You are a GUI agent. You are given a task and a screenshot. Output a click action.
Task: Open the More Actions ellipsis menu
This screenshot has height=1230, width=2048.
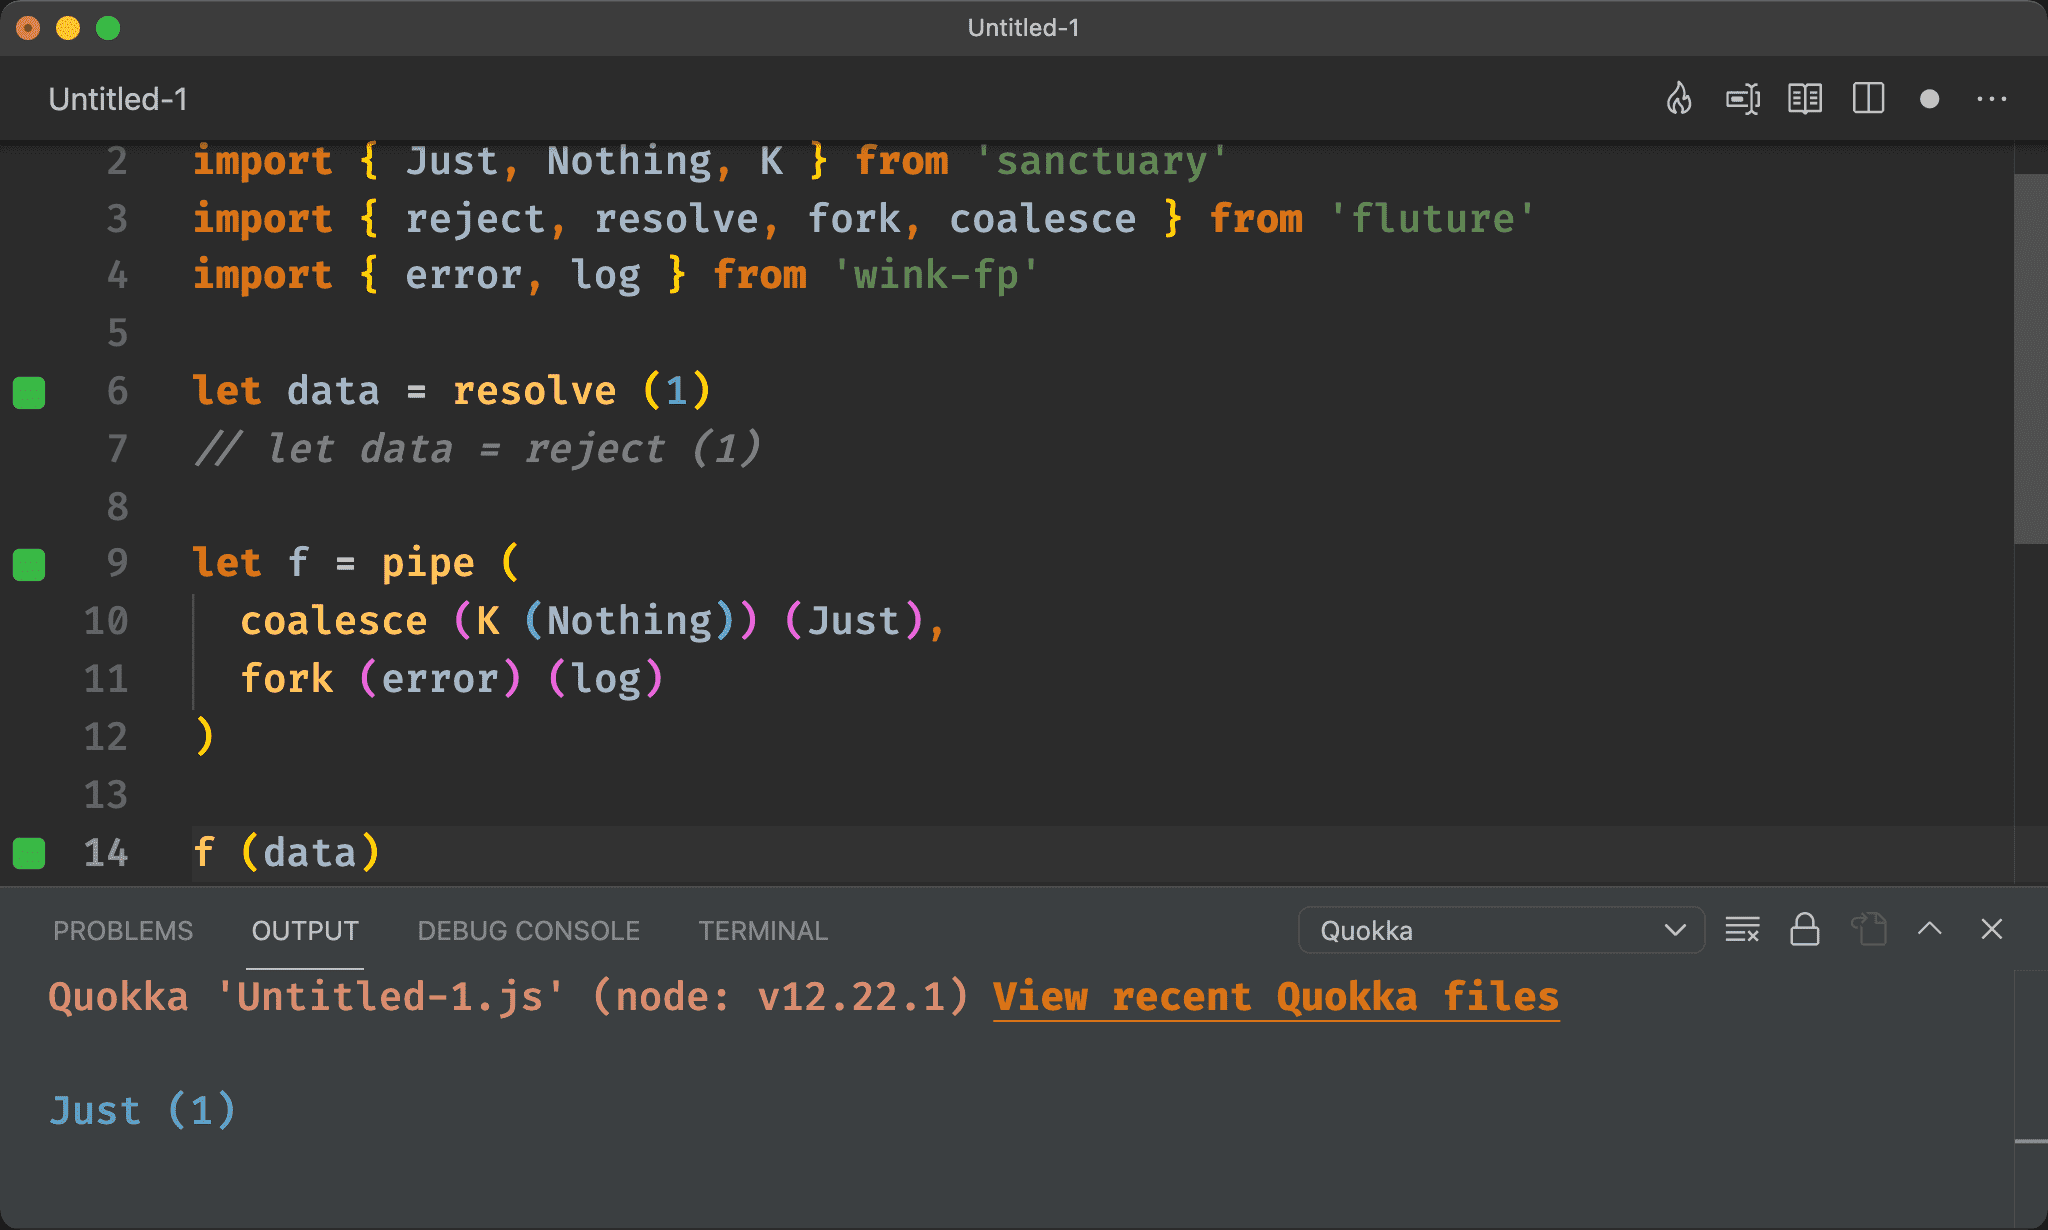click(1992, 99)
